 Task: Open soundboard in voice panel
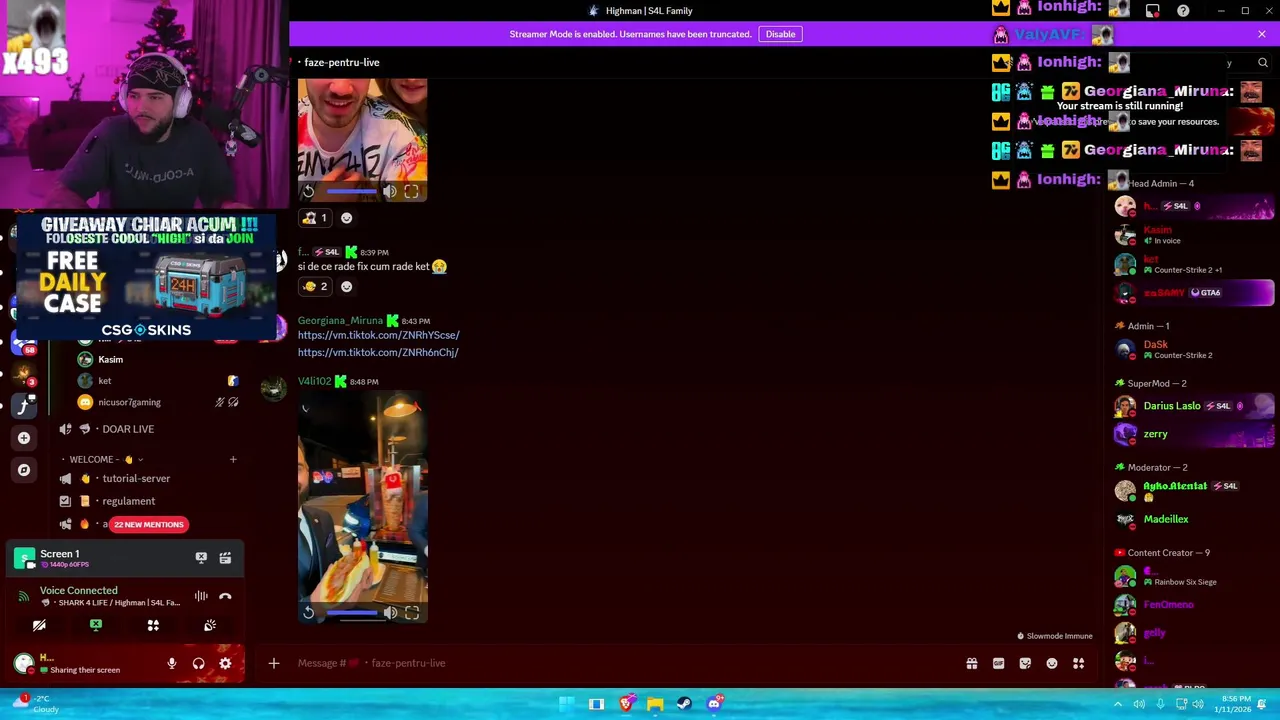[x=210, y=625]
